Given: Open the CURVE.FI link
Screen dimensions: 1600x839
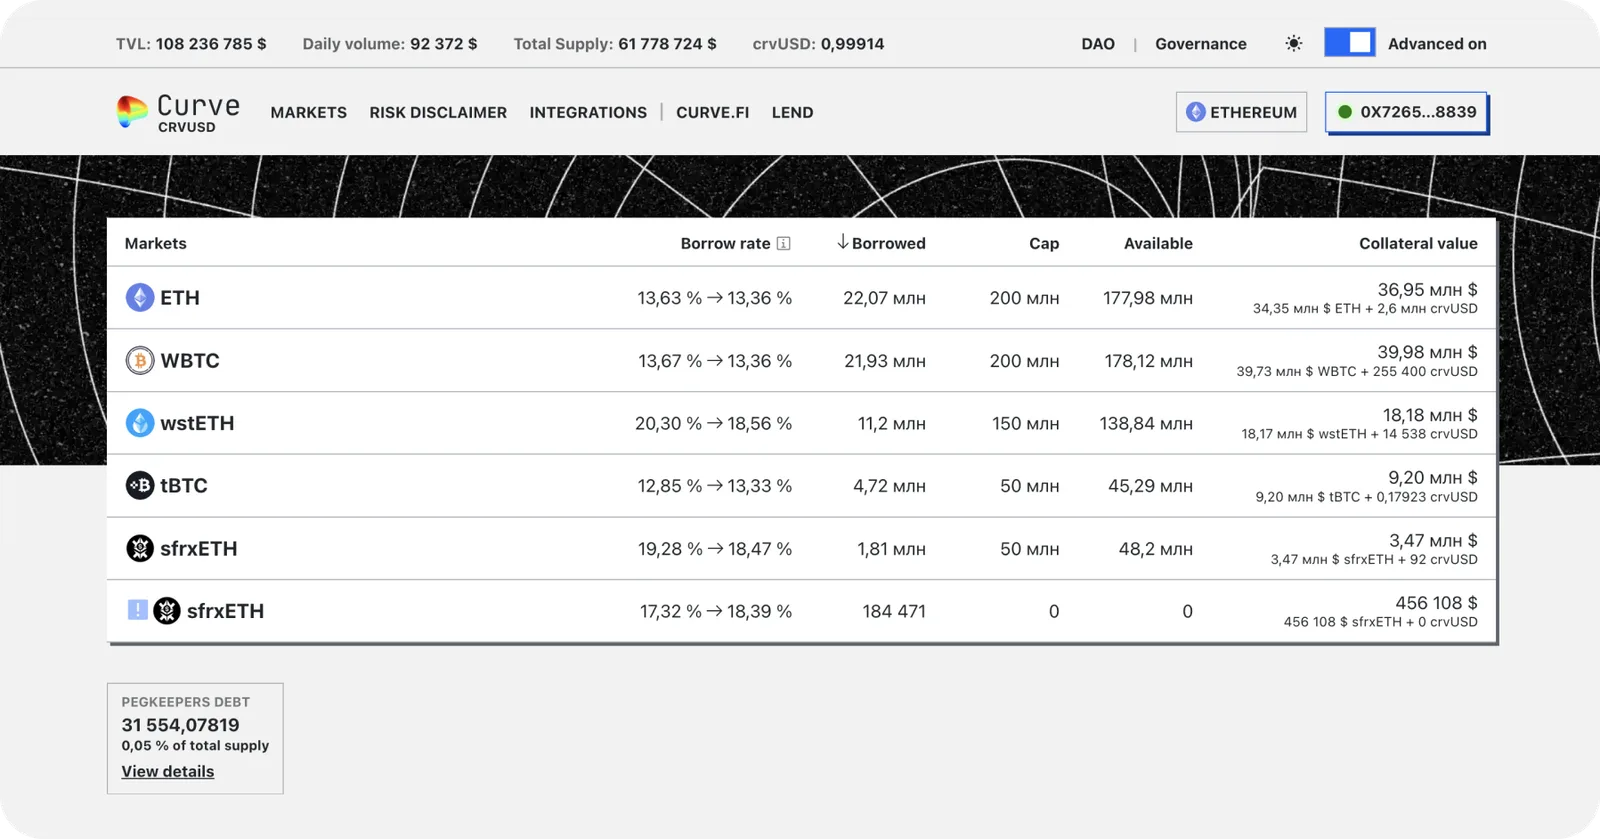Looking at the screenshot, I should 712,112.
